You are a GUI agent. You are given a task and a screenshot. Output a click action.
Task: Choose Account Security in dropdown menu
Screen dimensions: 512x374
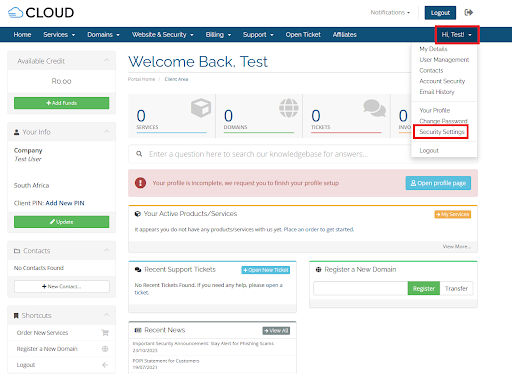click(442, 81)
